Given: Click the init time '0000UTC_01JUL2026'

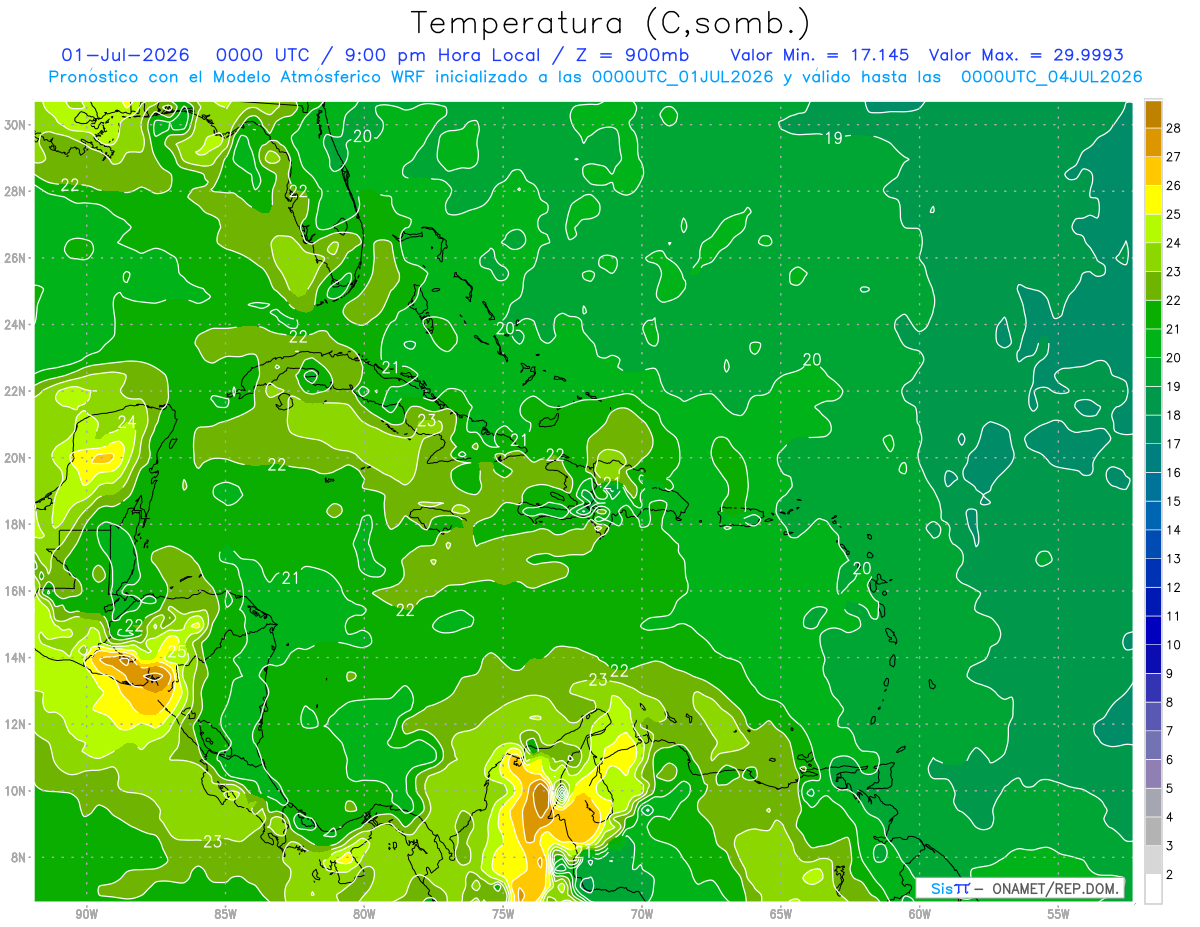Looking at the screenshot, I should click(683, 77).
